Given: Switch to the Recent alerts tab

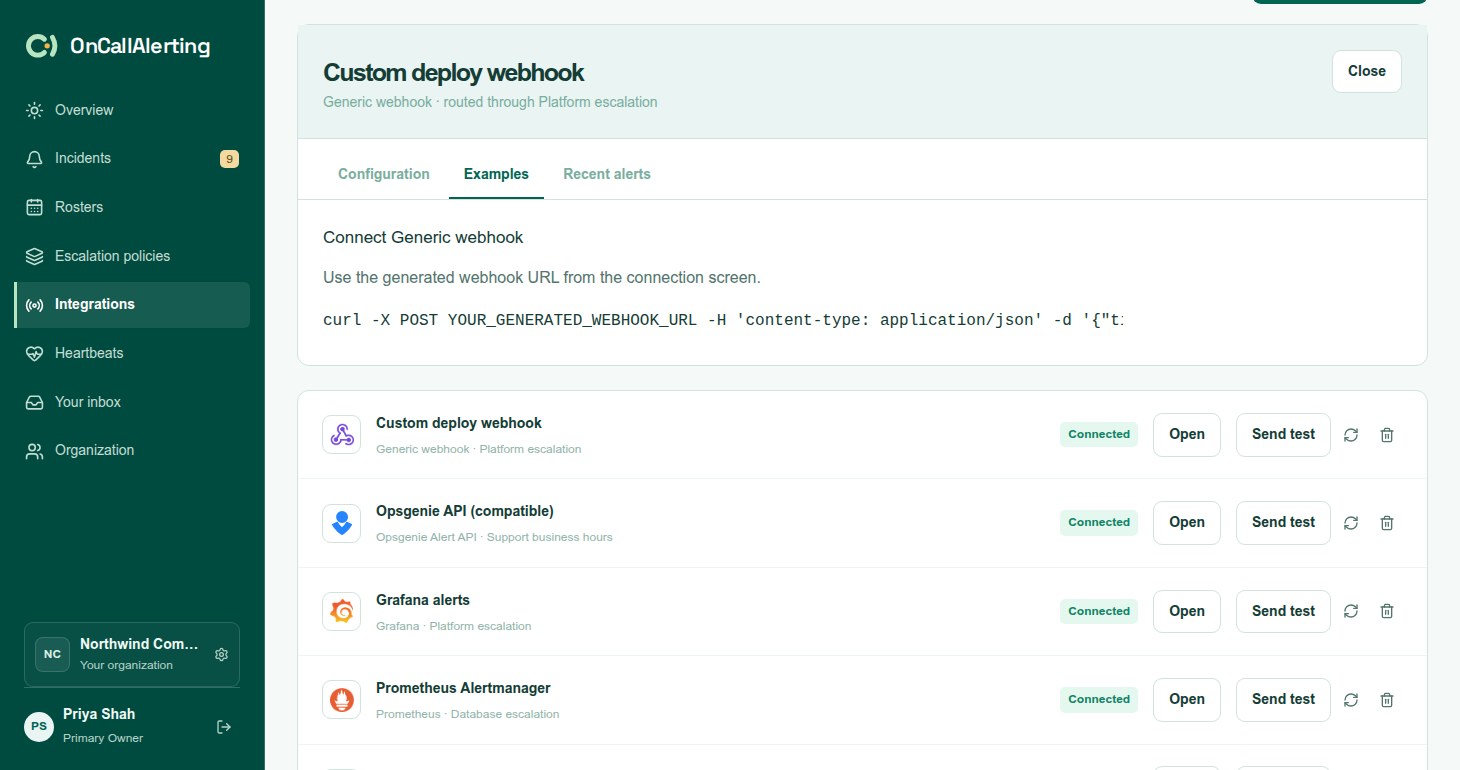Looking at the screenshot, I should pyautogui.click(x=607, y=174).
